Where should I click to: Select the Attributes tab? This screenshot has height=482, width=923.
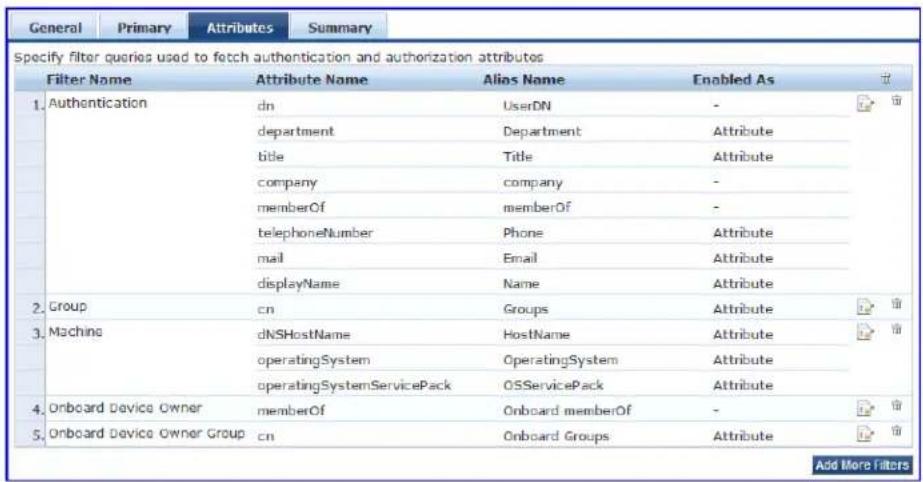click(x=240, y=28)
